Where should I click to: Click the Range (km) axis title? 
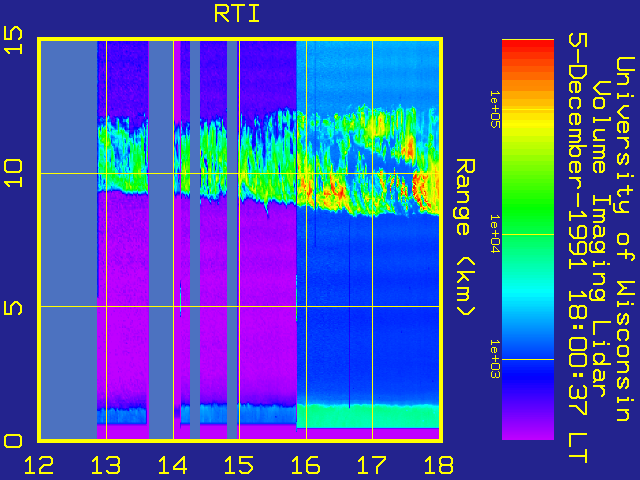(465, 238)
